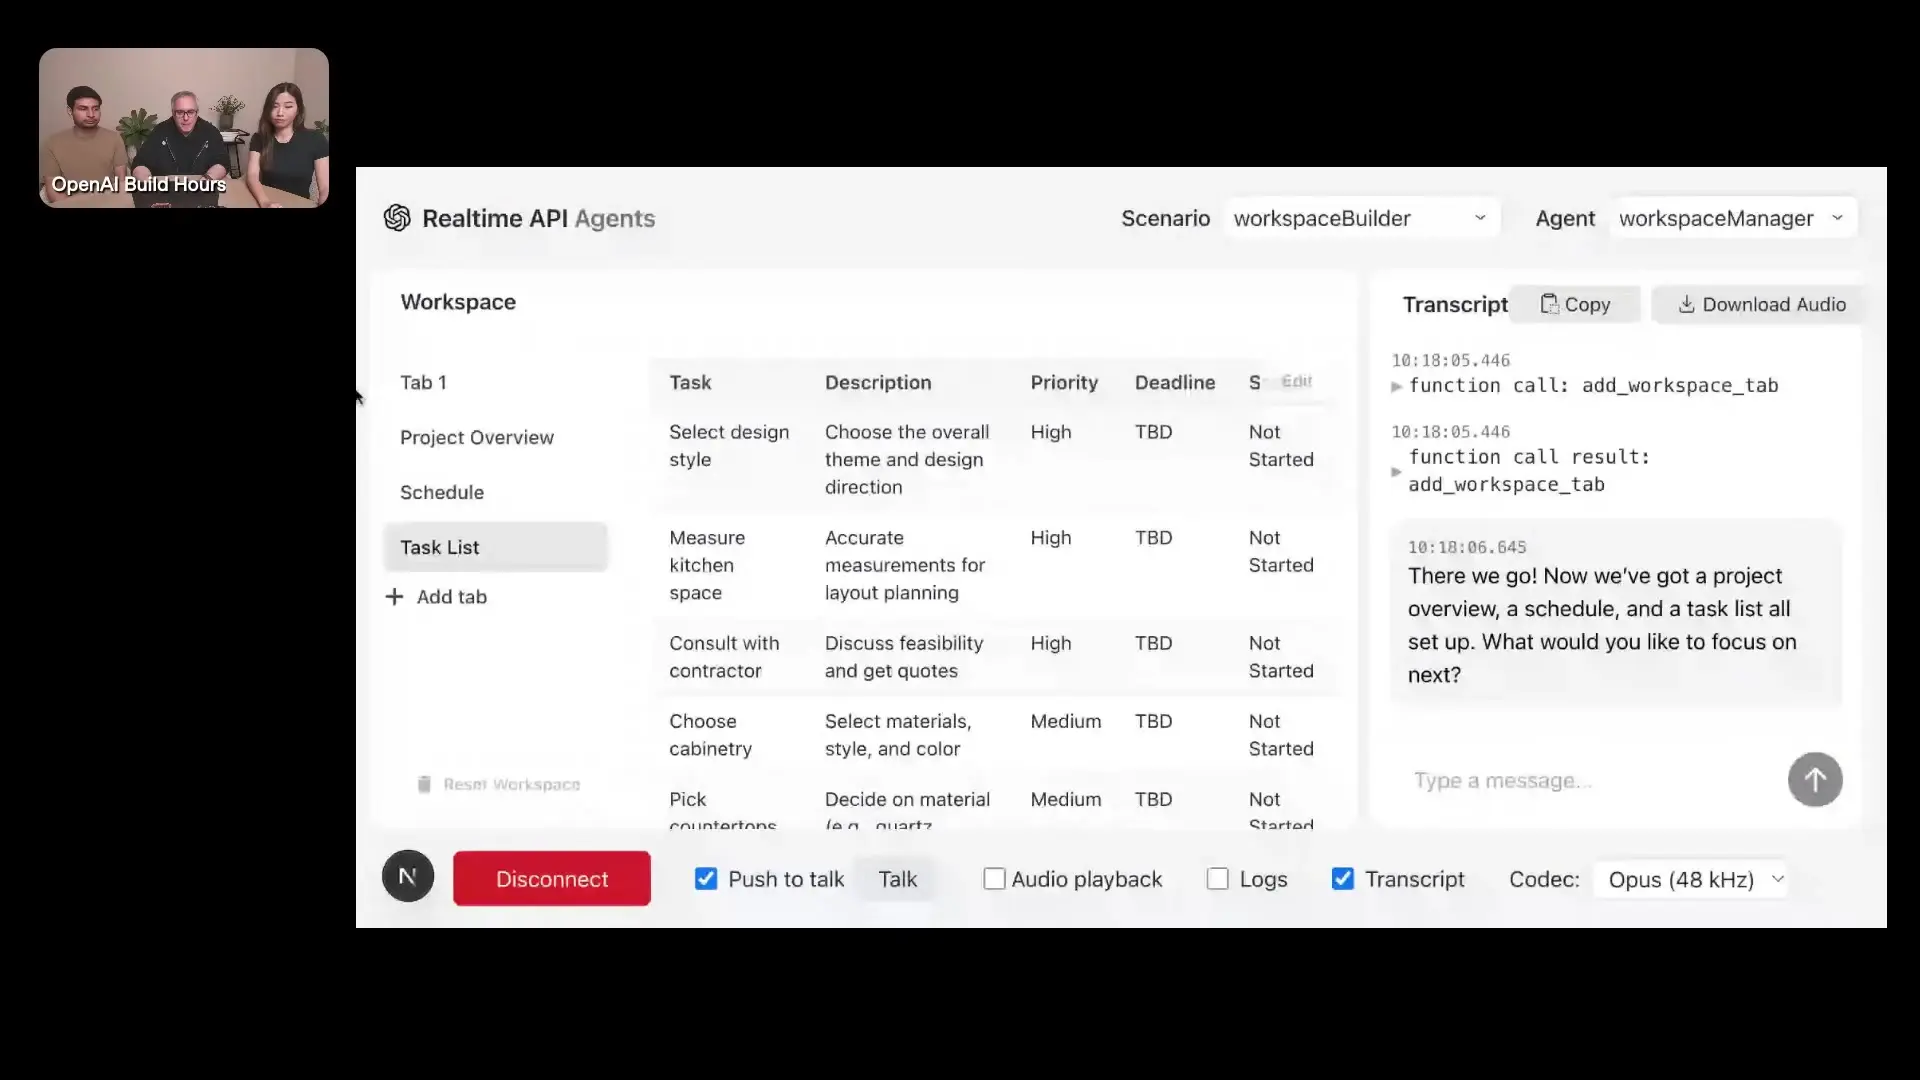
Task: Click the clipboard icon on the Copy button
Action: (x=1548, y=304)
